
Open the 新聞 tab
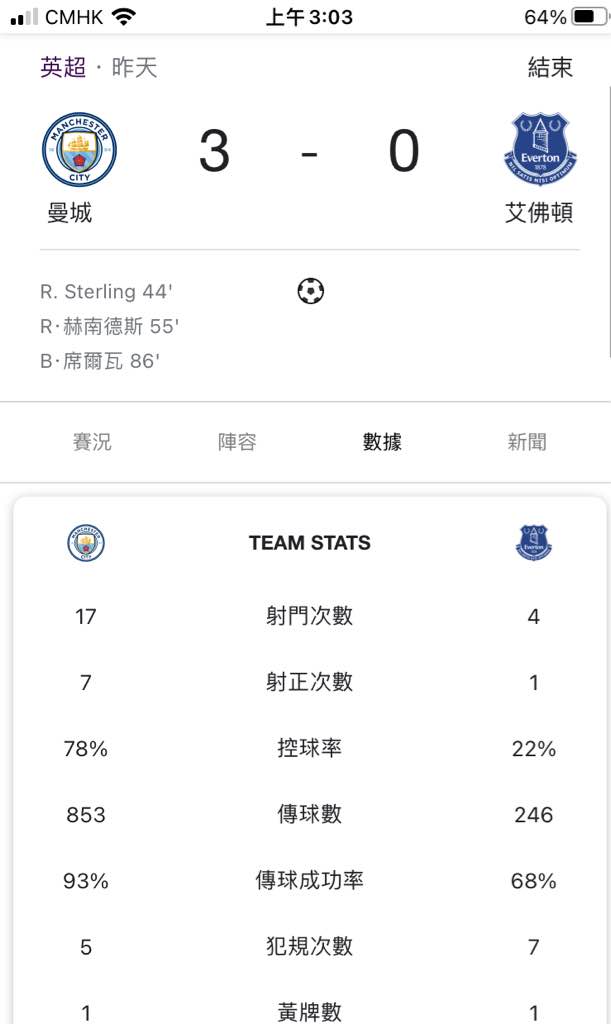click(x=527, y=442)
